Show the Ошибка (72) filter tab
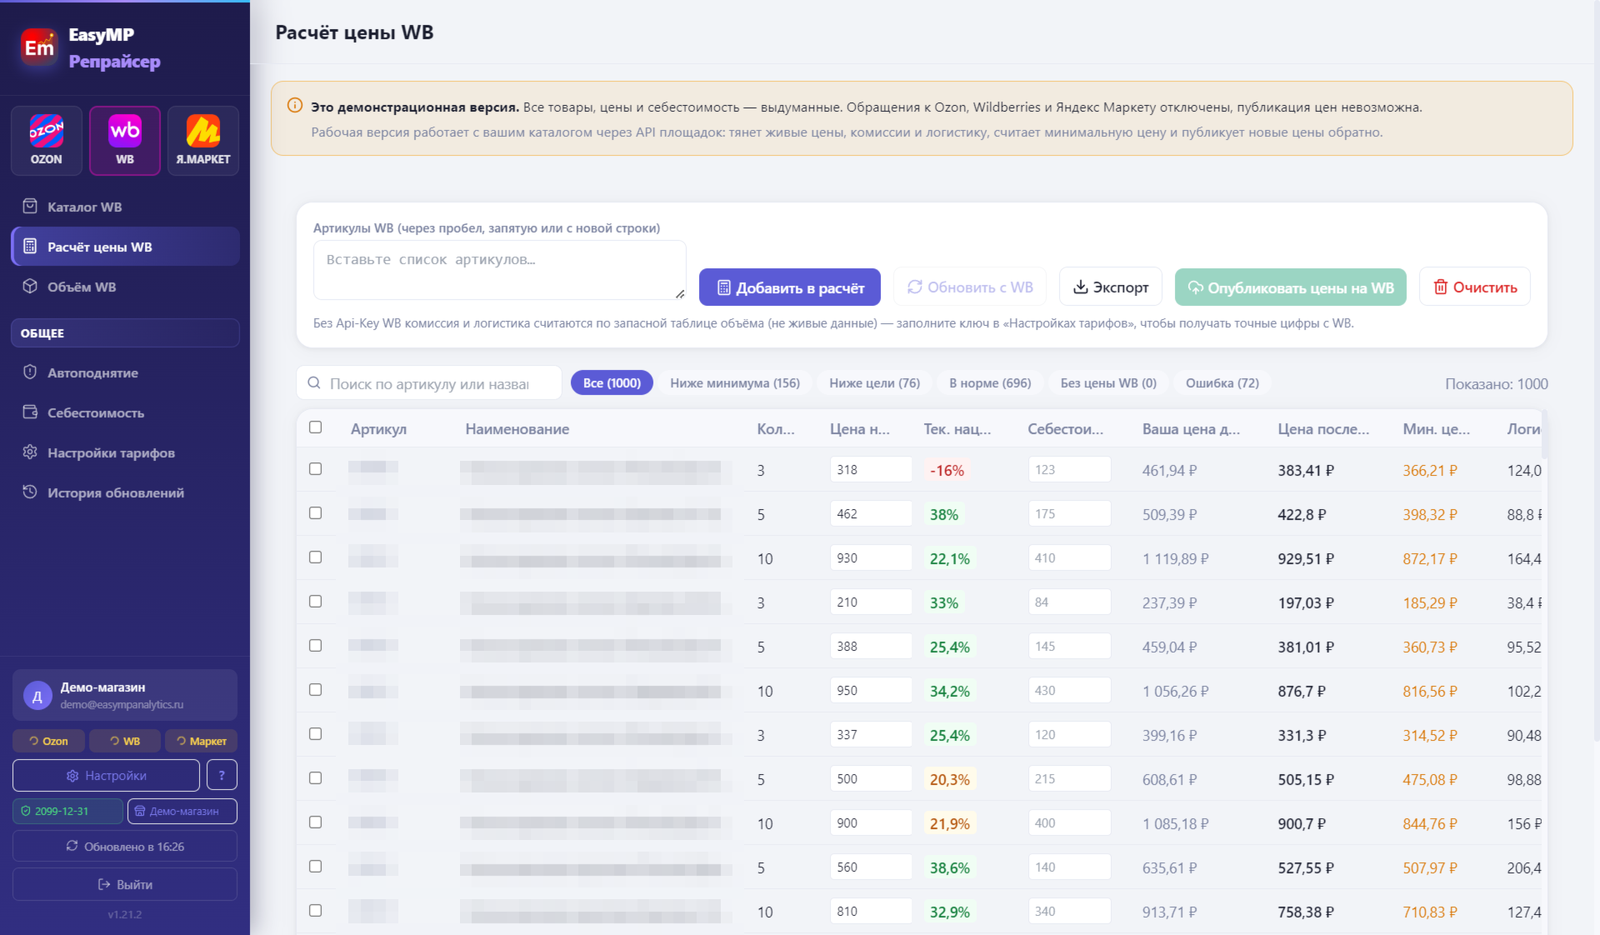 1222,383
